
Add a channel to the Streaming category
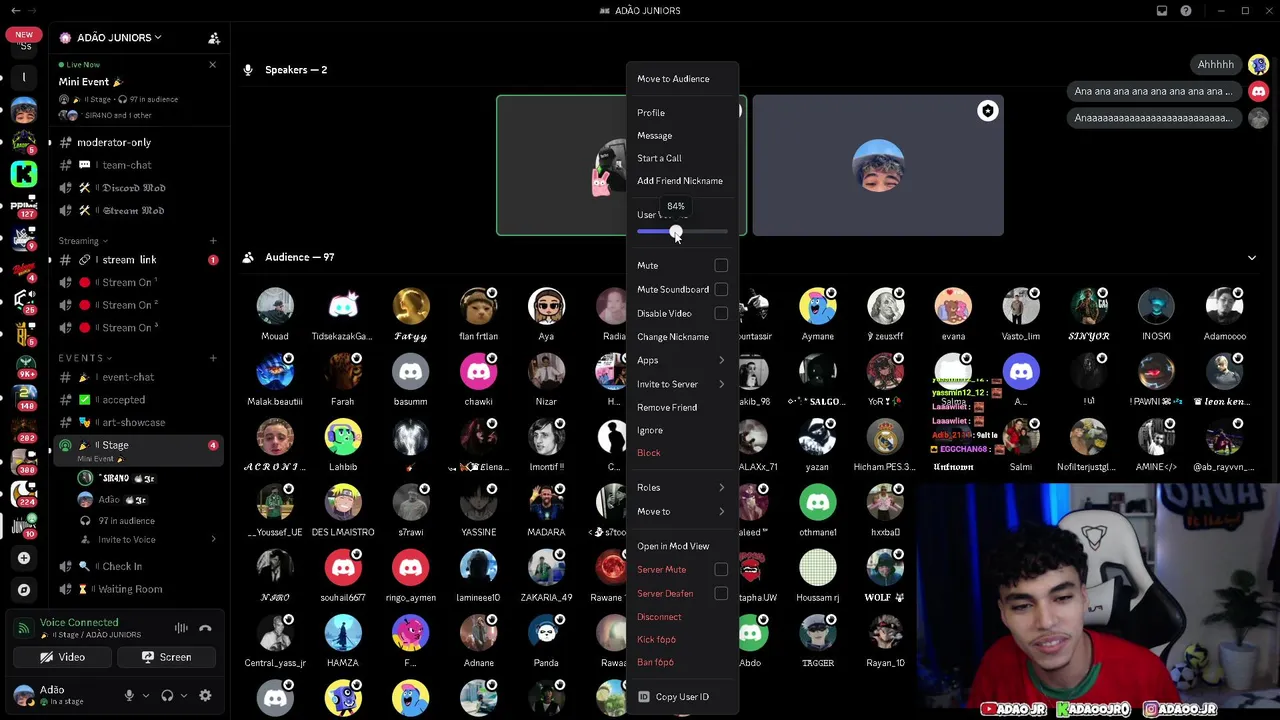point(213,241)
